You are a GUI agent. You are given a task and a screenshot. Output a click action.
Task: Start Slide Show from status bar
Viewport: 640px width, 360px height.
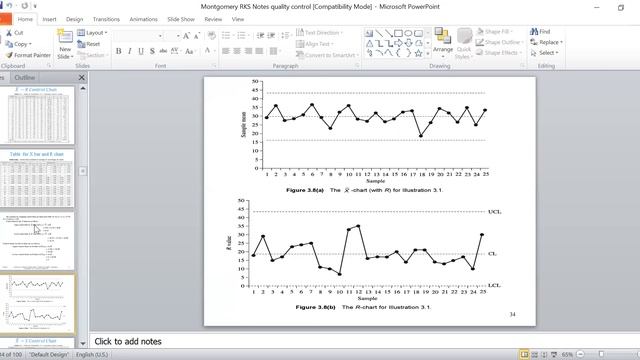point(554,354)
